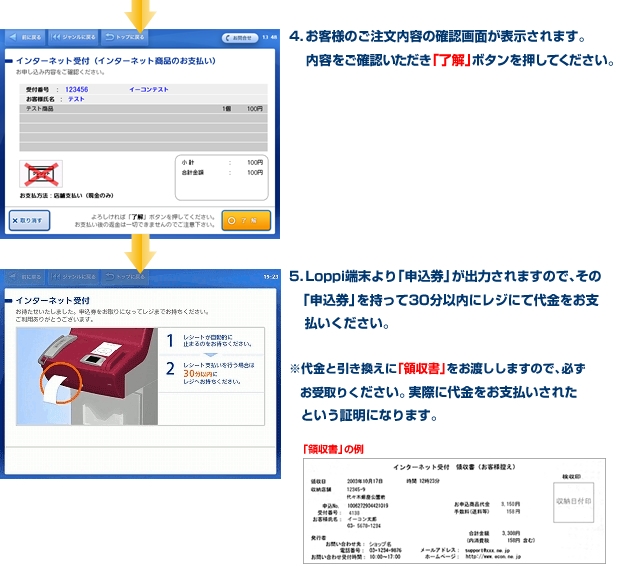
Task: Click the 電話番号 03-1234-9876 on the receipt
Action: 386,550
